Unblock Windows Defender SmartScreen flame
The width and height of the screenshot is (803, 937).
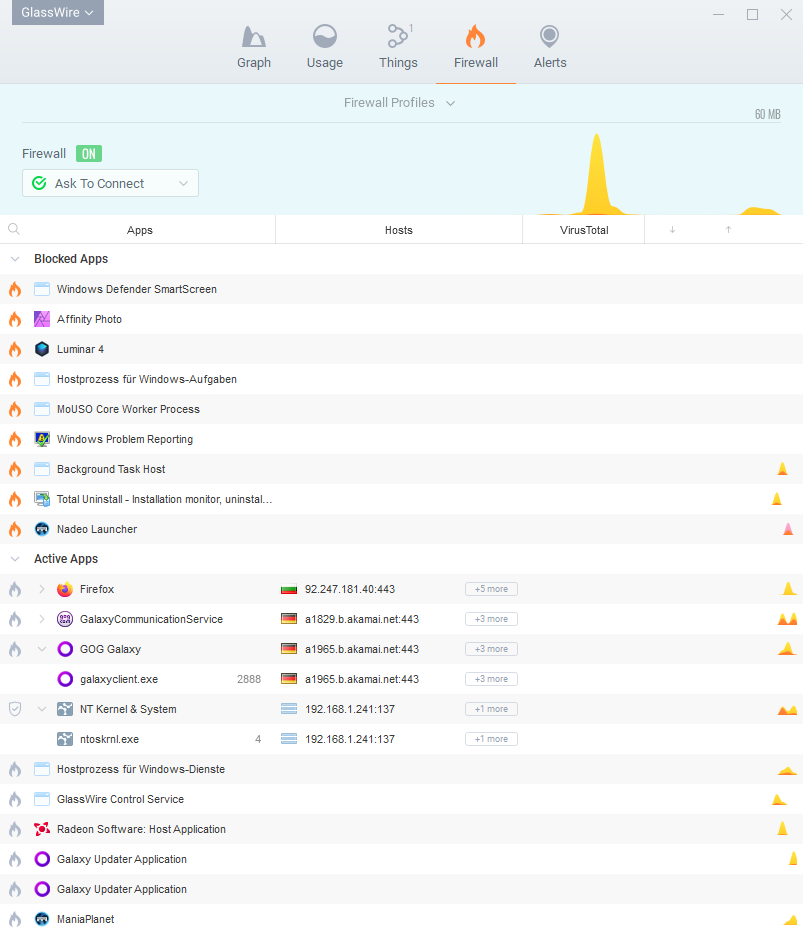coord(15,289)
